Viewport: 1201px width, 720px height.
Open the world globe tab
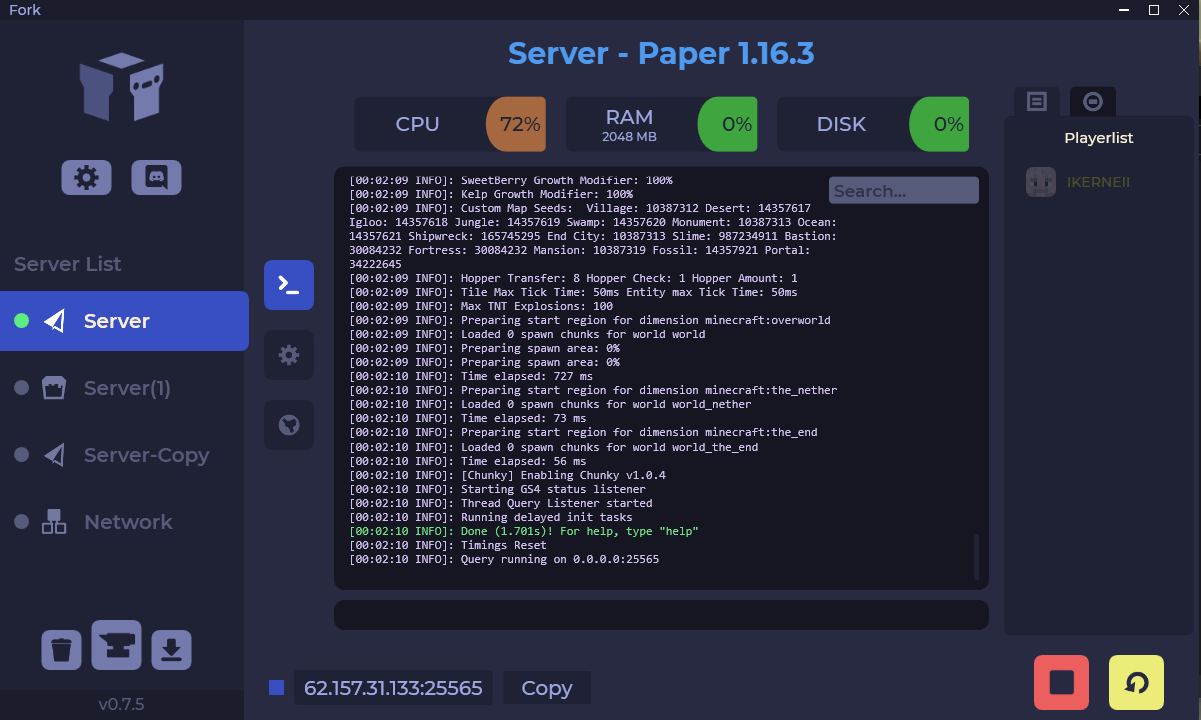tap(289, 425)
